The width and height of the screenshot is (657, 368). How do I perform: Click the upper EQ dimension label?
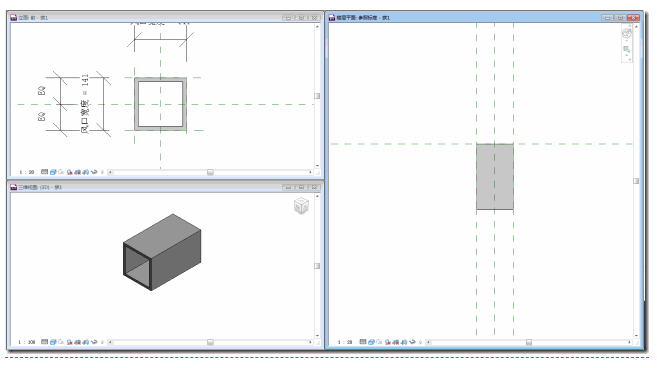click(41, 91)
